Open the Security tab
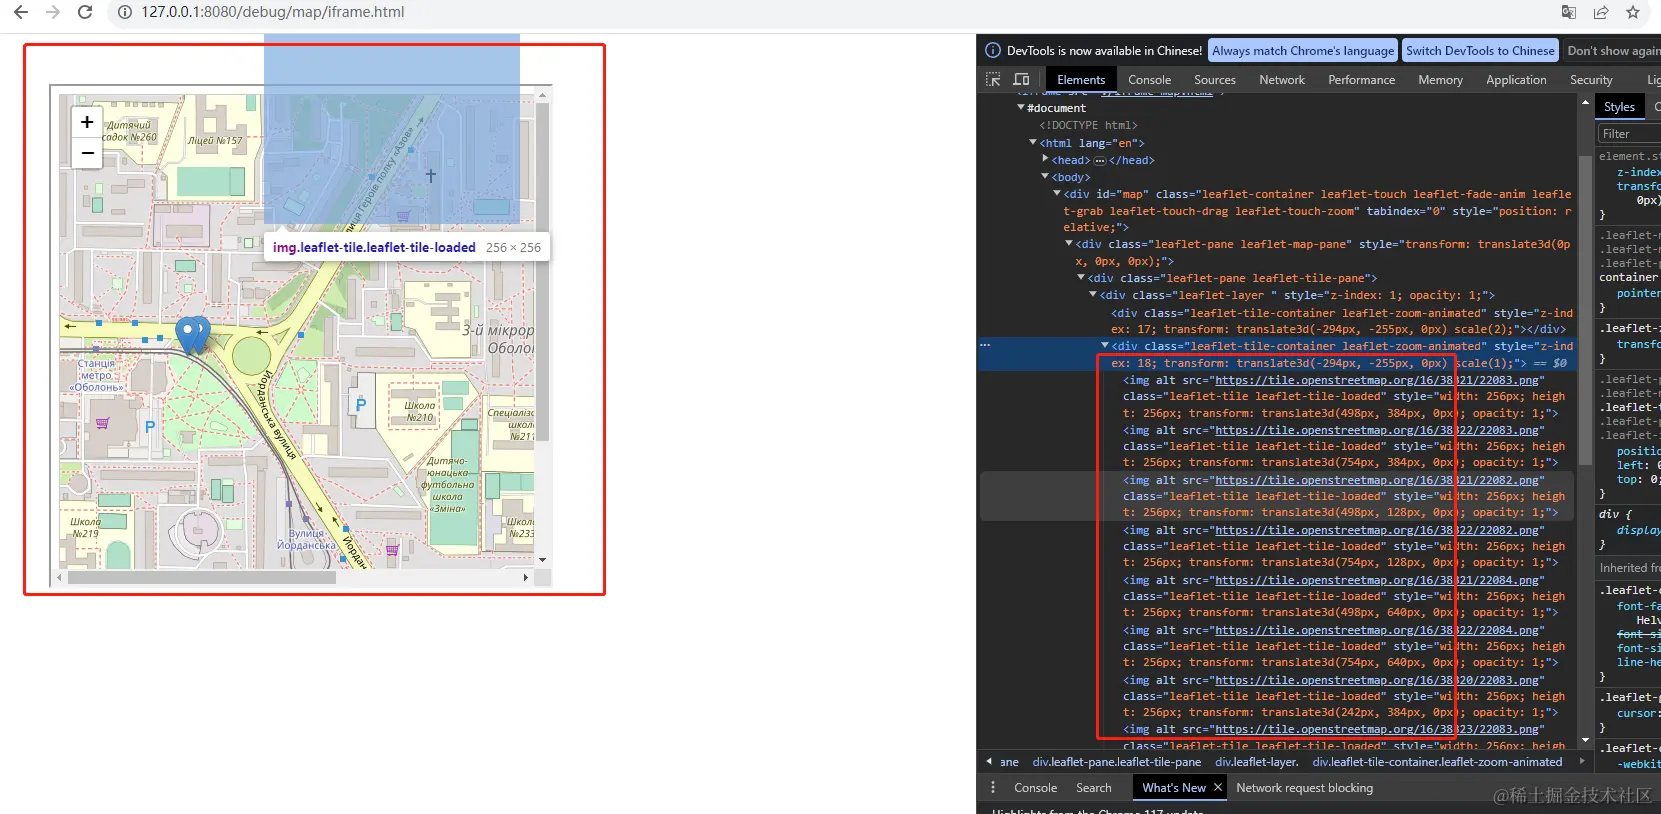1661x814 pixels. 1591,80
